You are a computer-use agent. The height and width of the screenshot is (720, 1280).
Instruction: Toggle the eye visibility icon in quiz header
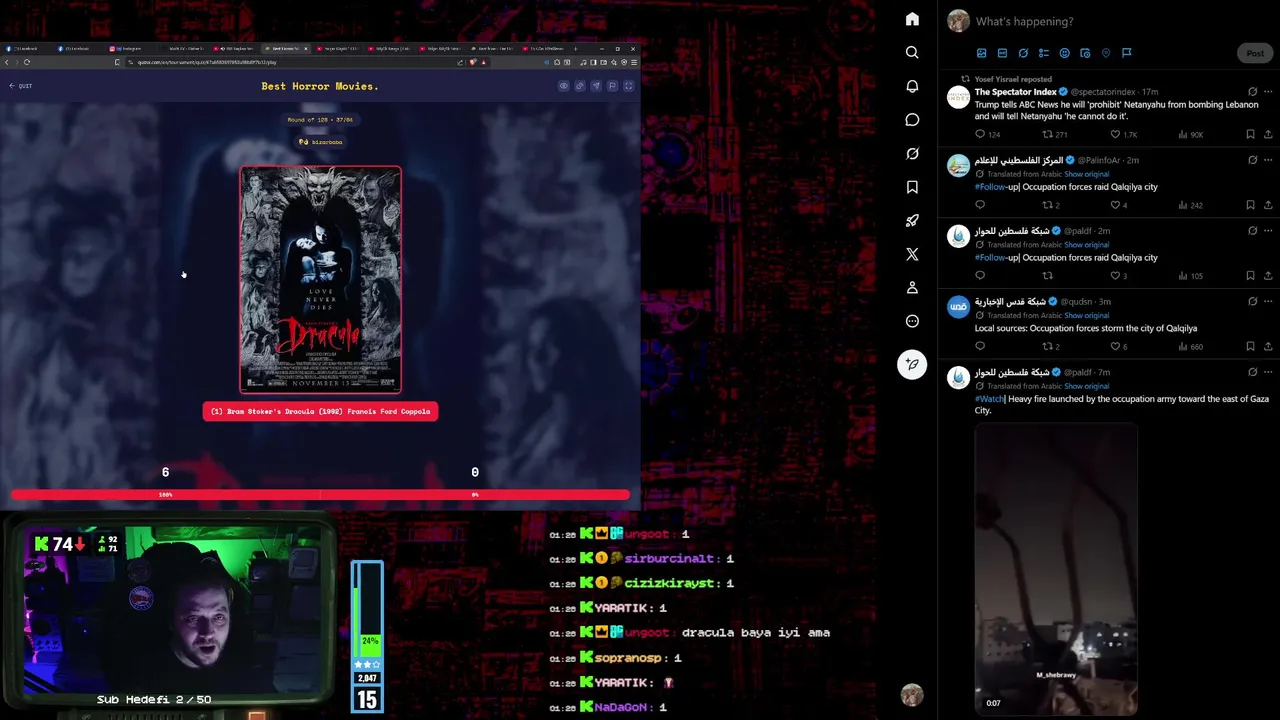coord(563,86)
